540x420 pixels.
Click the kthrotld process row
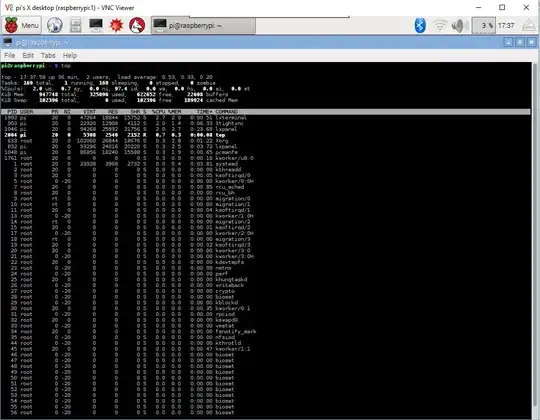[265, 343]
